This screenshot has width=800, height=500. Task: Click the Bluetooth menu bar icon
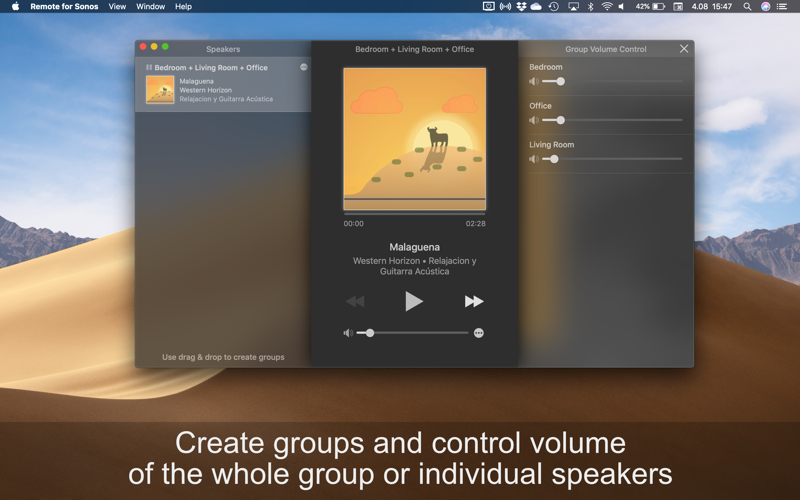click(x=590, y=7)
